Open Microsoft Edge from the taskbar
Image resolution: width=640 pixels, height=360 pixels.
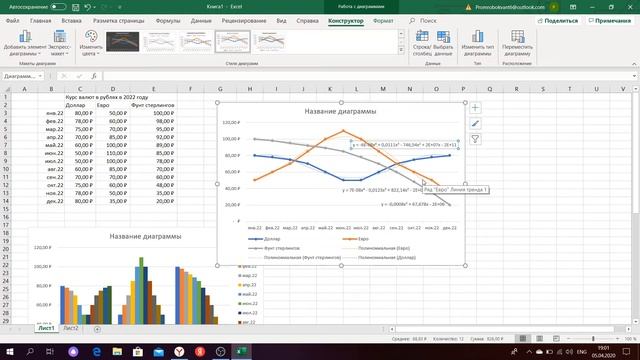pos(96,351)
